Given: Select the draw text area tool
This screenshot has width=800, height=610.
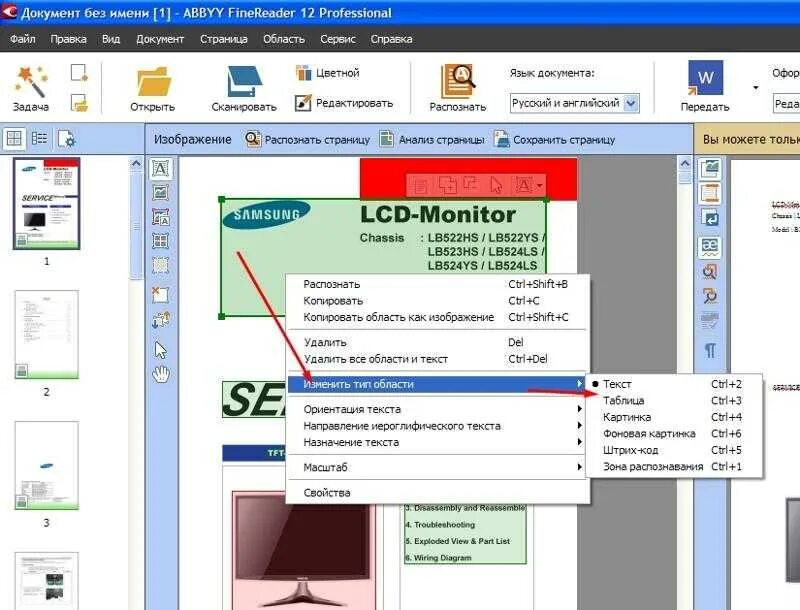Looking at the screenshot, I should tap(161, 168).
